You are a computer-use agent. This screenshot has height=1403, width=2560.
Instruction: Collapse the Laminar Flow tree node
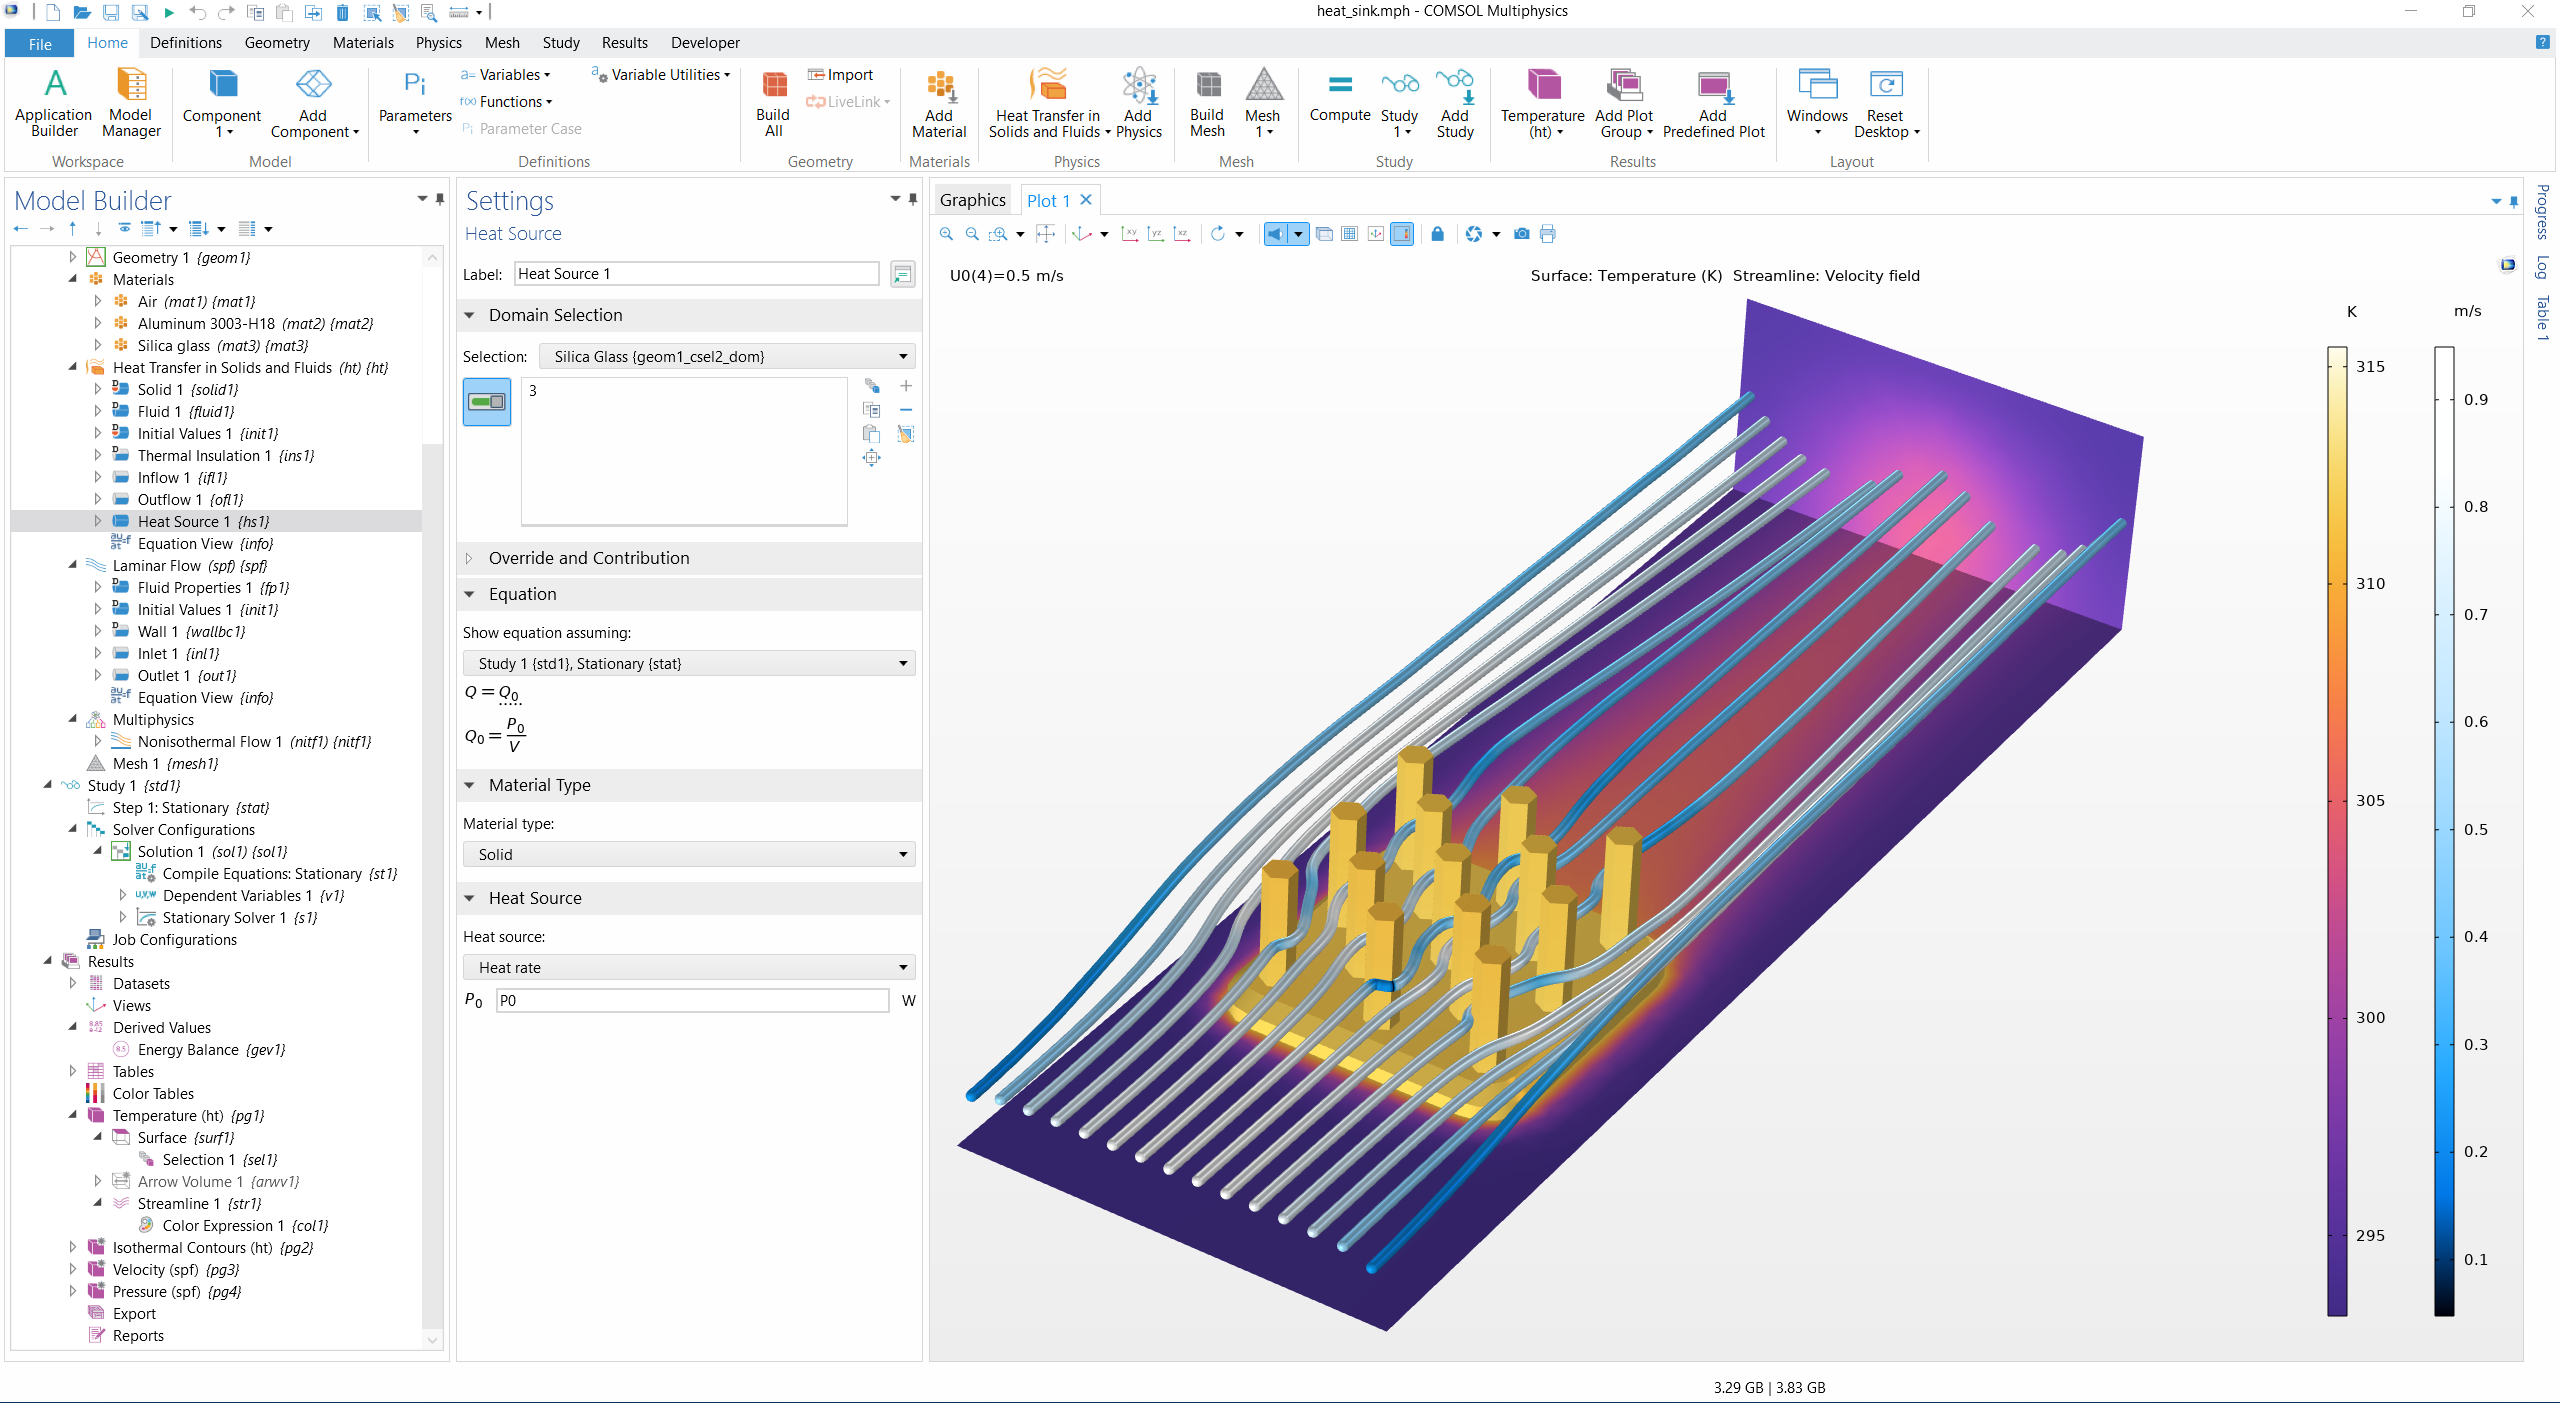(x=73, y=565)
